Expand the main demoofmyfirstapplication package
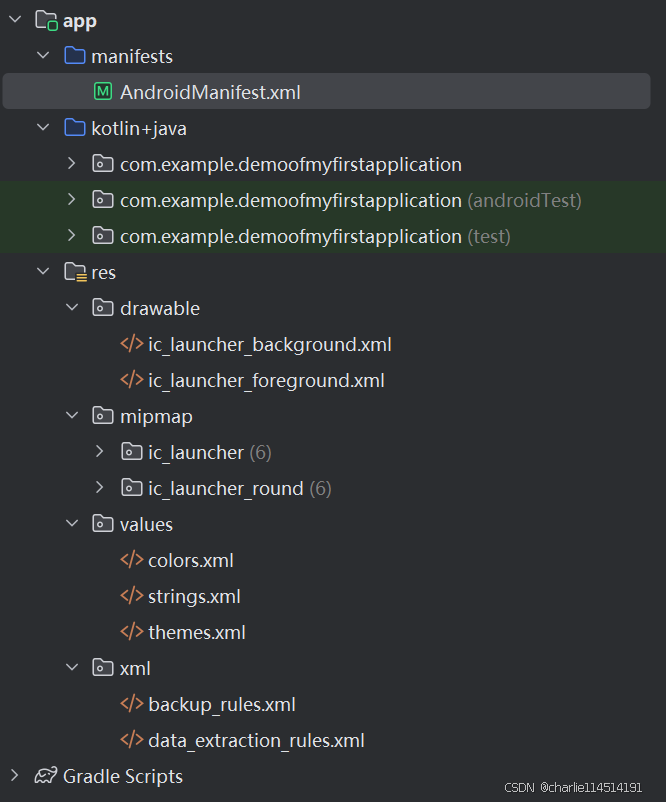This screenshot has height=802, width=666. [72, 164]
